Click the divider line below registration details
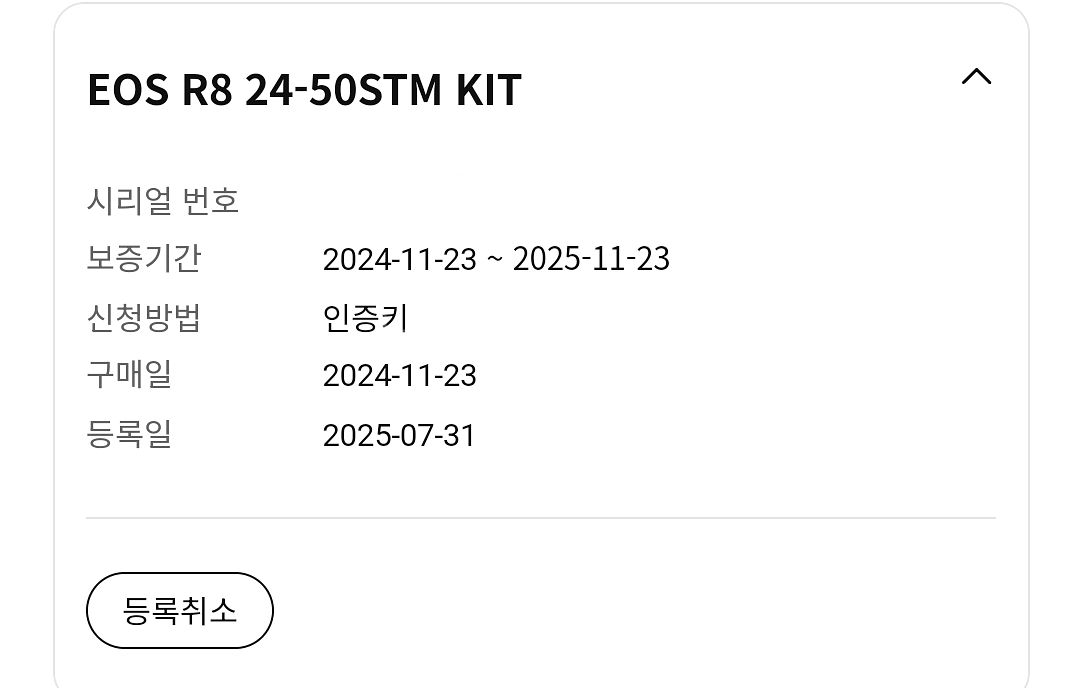The image size is (1080, 688). [540, 517]
